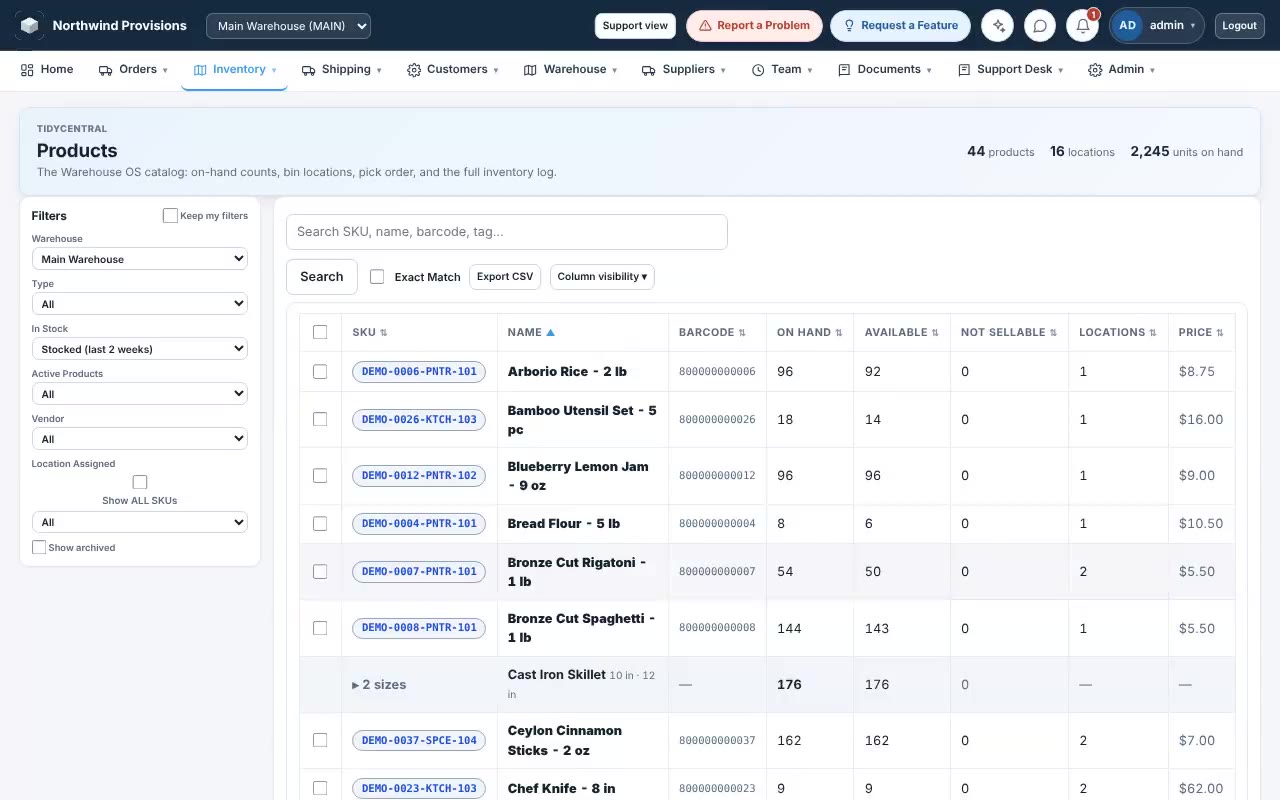
Task: Click Export CSV button
Action: pos(505,277)
